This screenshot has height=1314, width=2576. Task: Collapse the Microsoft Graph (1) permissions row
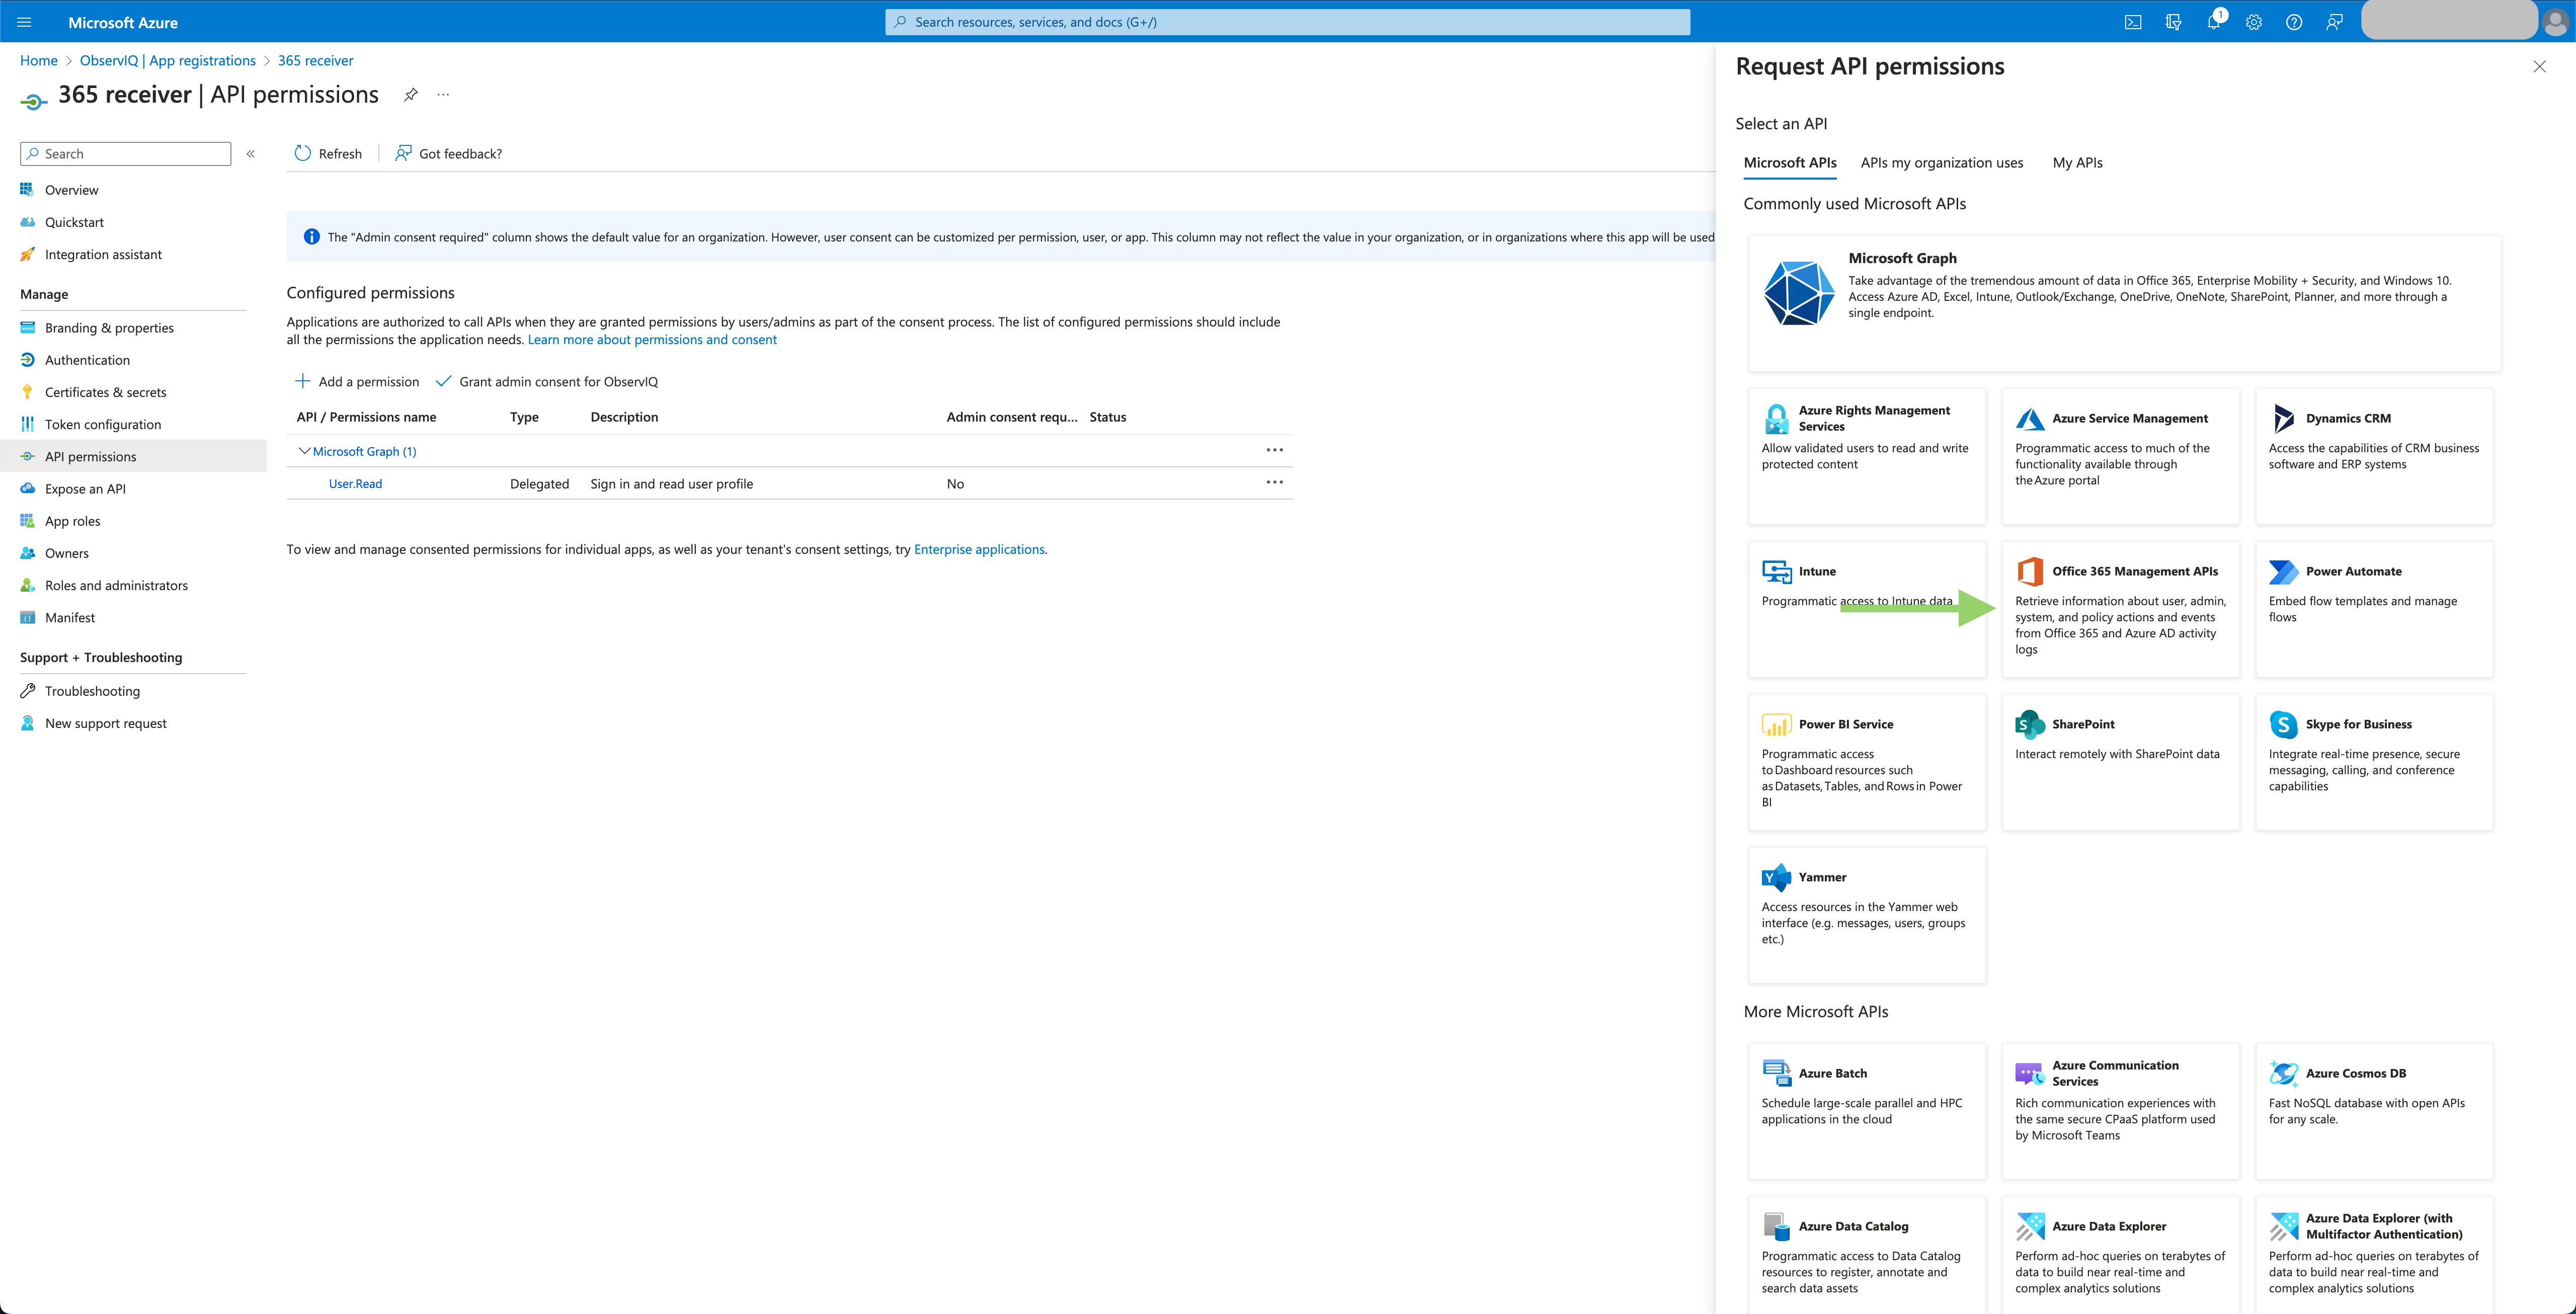click(x=305, y=451)
